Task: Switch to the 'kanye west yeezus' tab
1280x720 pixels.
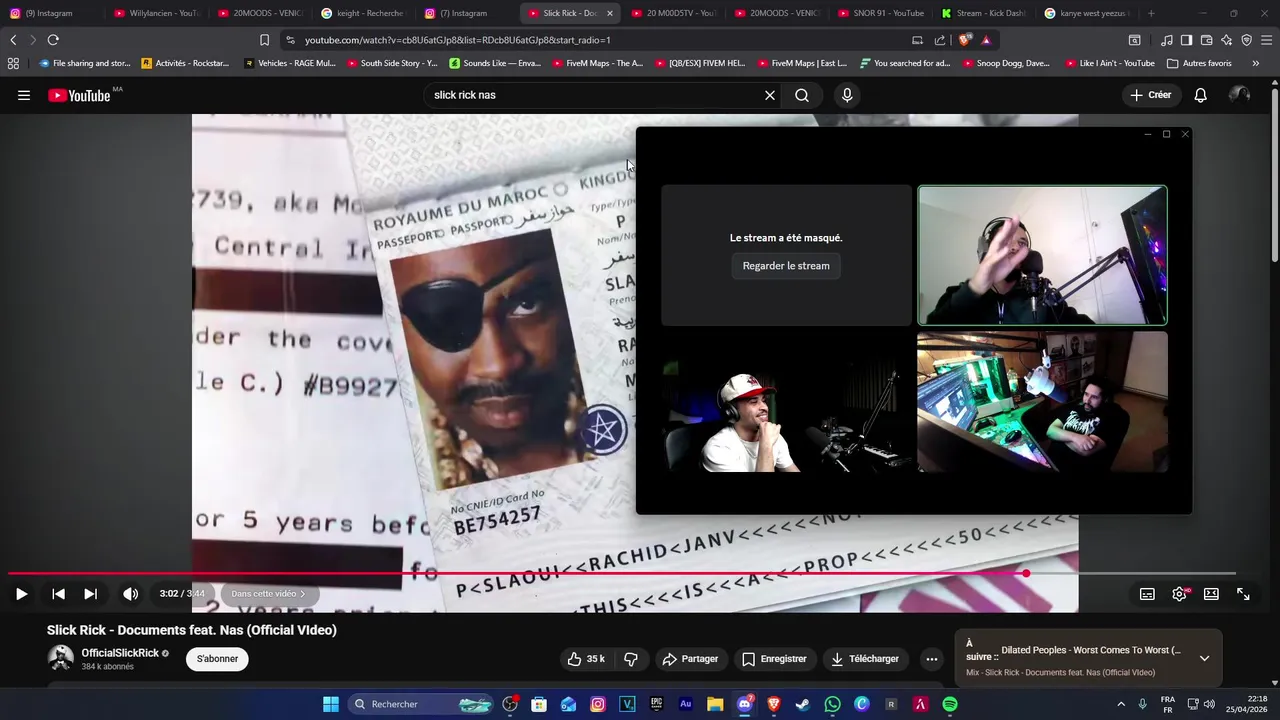Action: (x=1086, y=13)
